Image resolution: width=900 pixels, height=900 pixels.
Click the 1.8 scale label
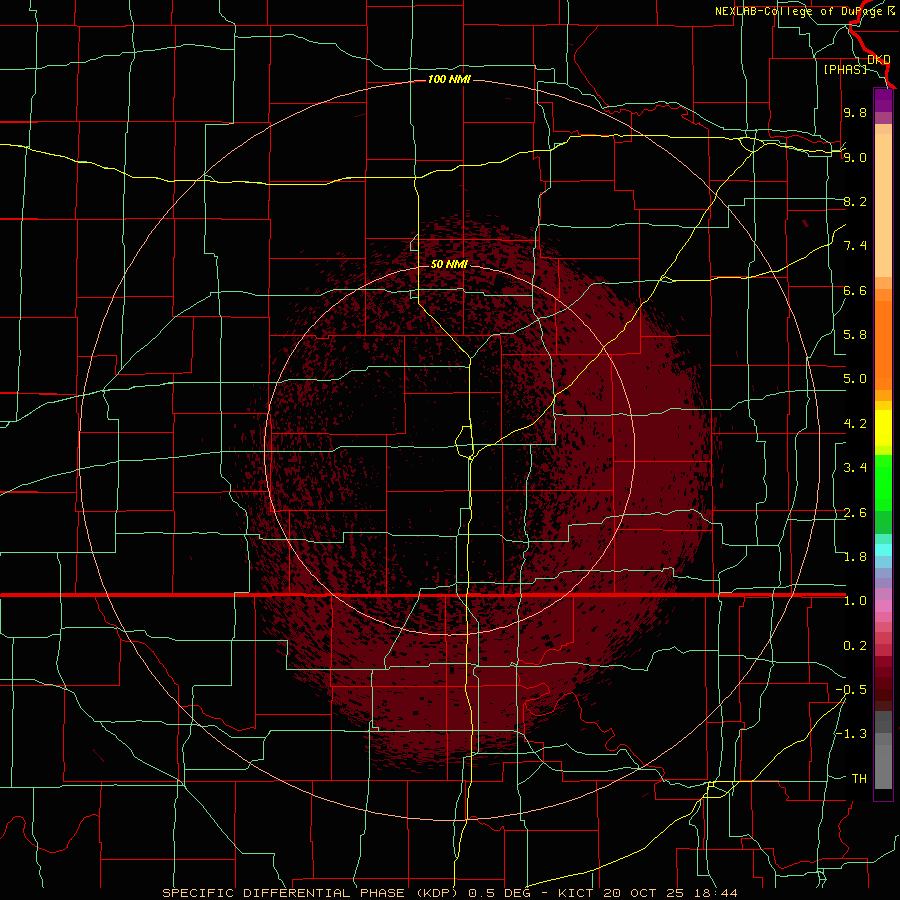[855, 557]
